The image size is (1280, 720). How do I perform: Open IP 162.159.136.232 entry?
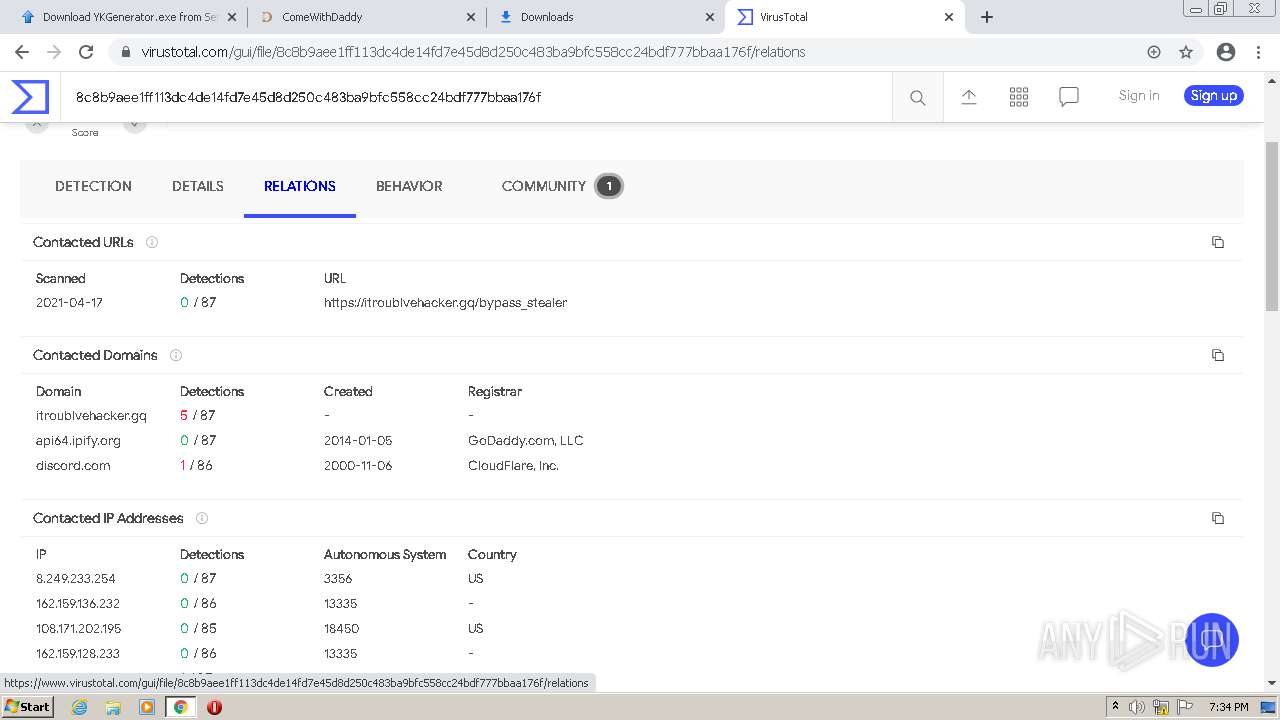coord(78,603)
